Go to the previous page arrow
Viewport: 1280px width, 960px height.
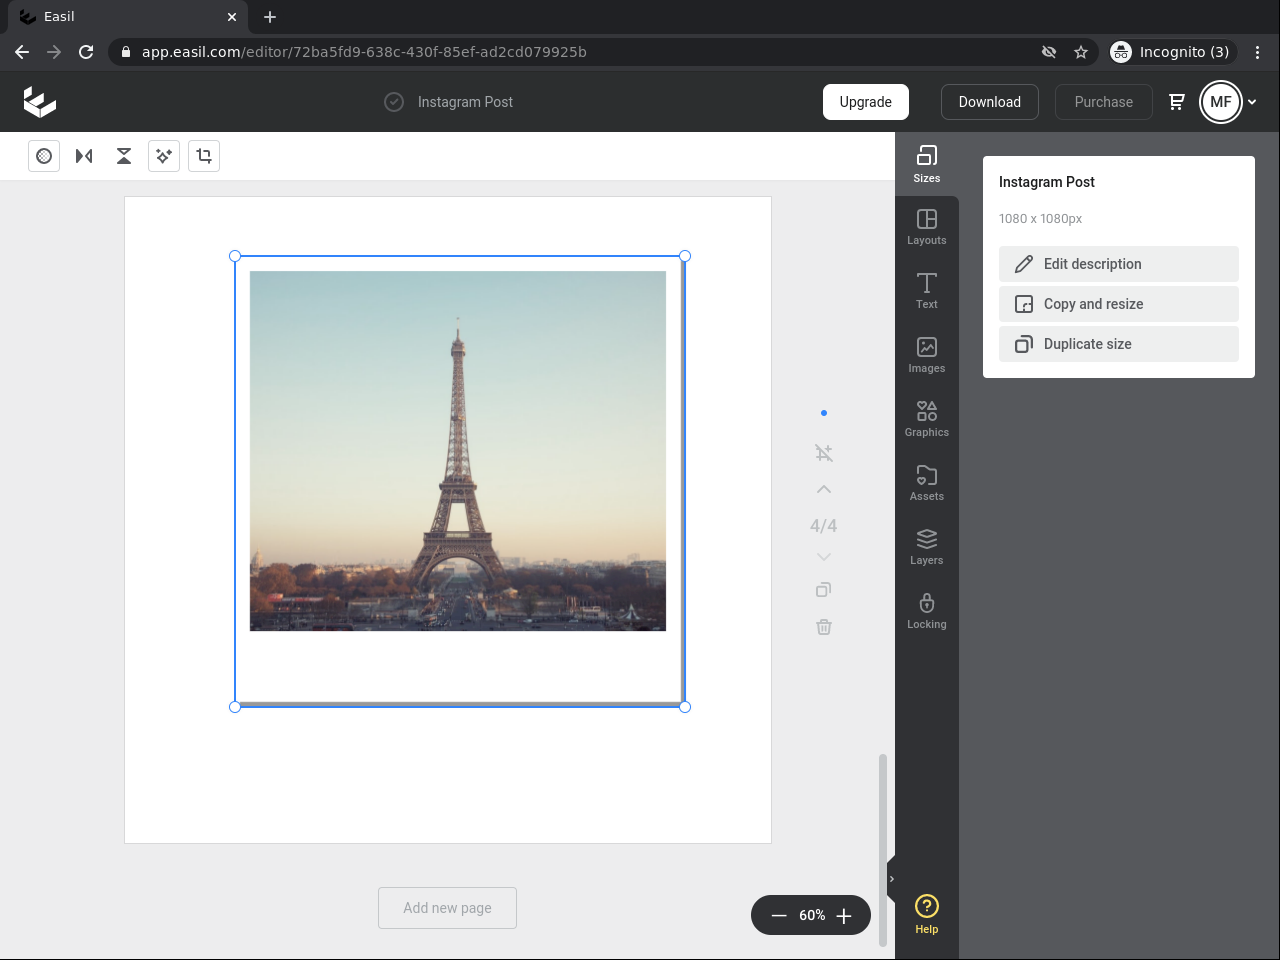pyautogui.click(x=824, y=490)
